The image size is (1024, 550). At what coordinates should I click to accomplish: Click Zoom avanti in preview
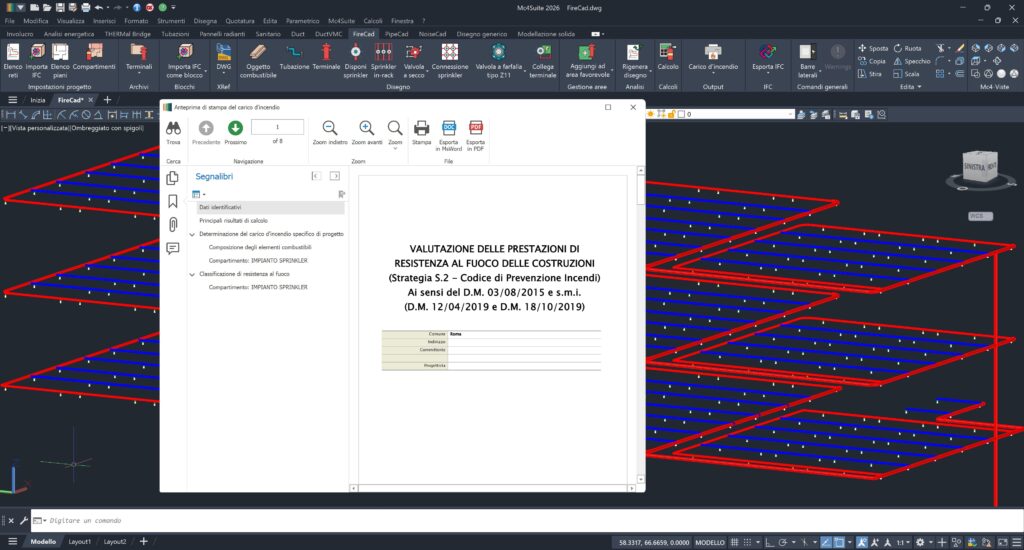coord(367,133)
